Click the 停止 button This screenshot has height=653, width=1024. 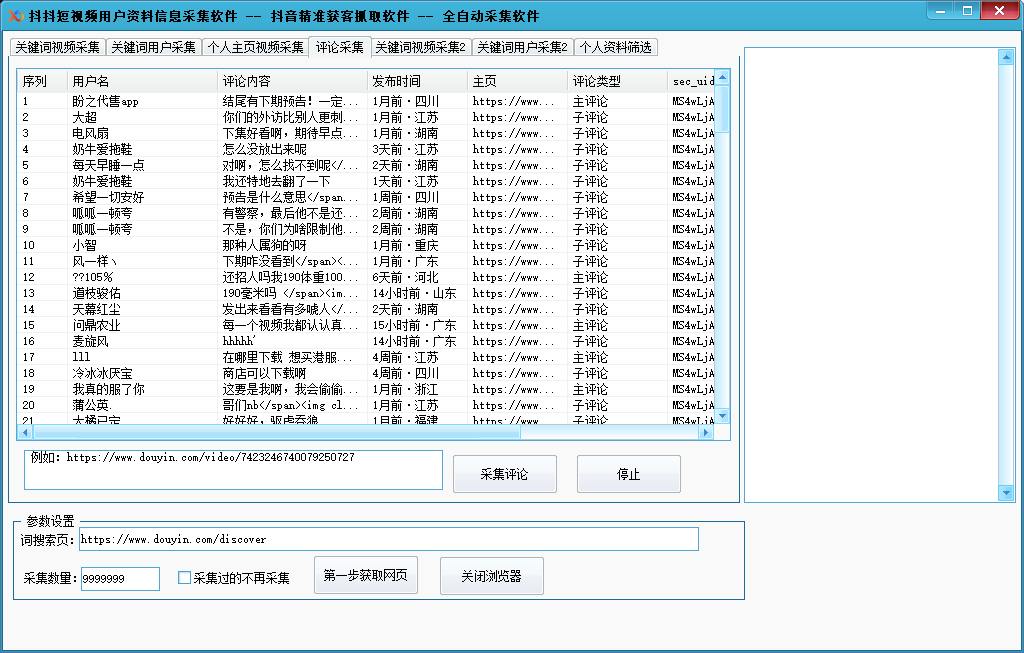[x=628, y=474]
